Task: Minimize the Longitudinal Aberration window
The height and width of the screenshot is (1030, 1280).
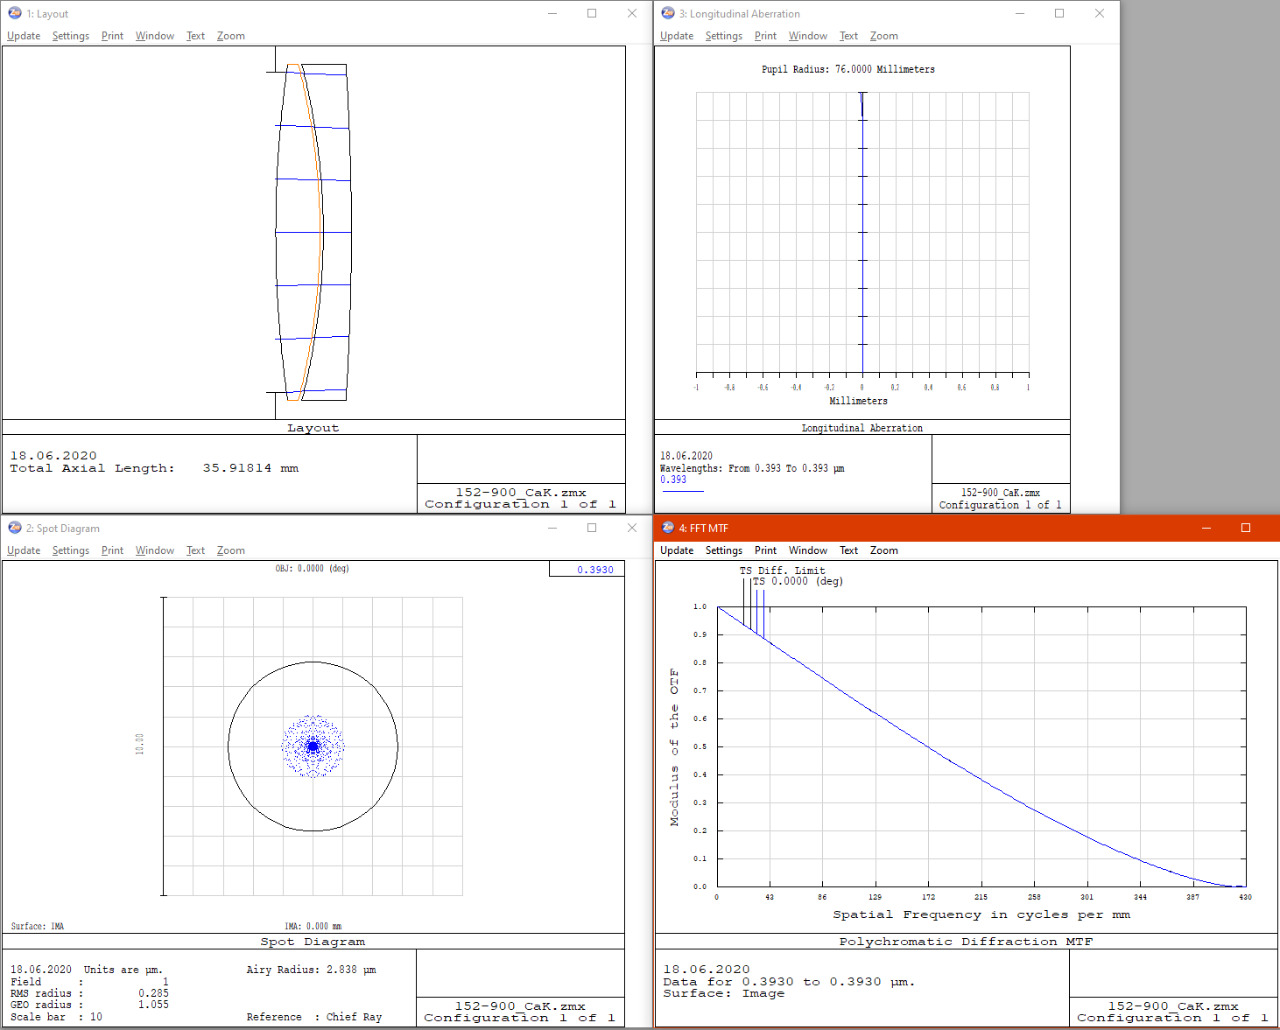Action: click(1020, 13)
